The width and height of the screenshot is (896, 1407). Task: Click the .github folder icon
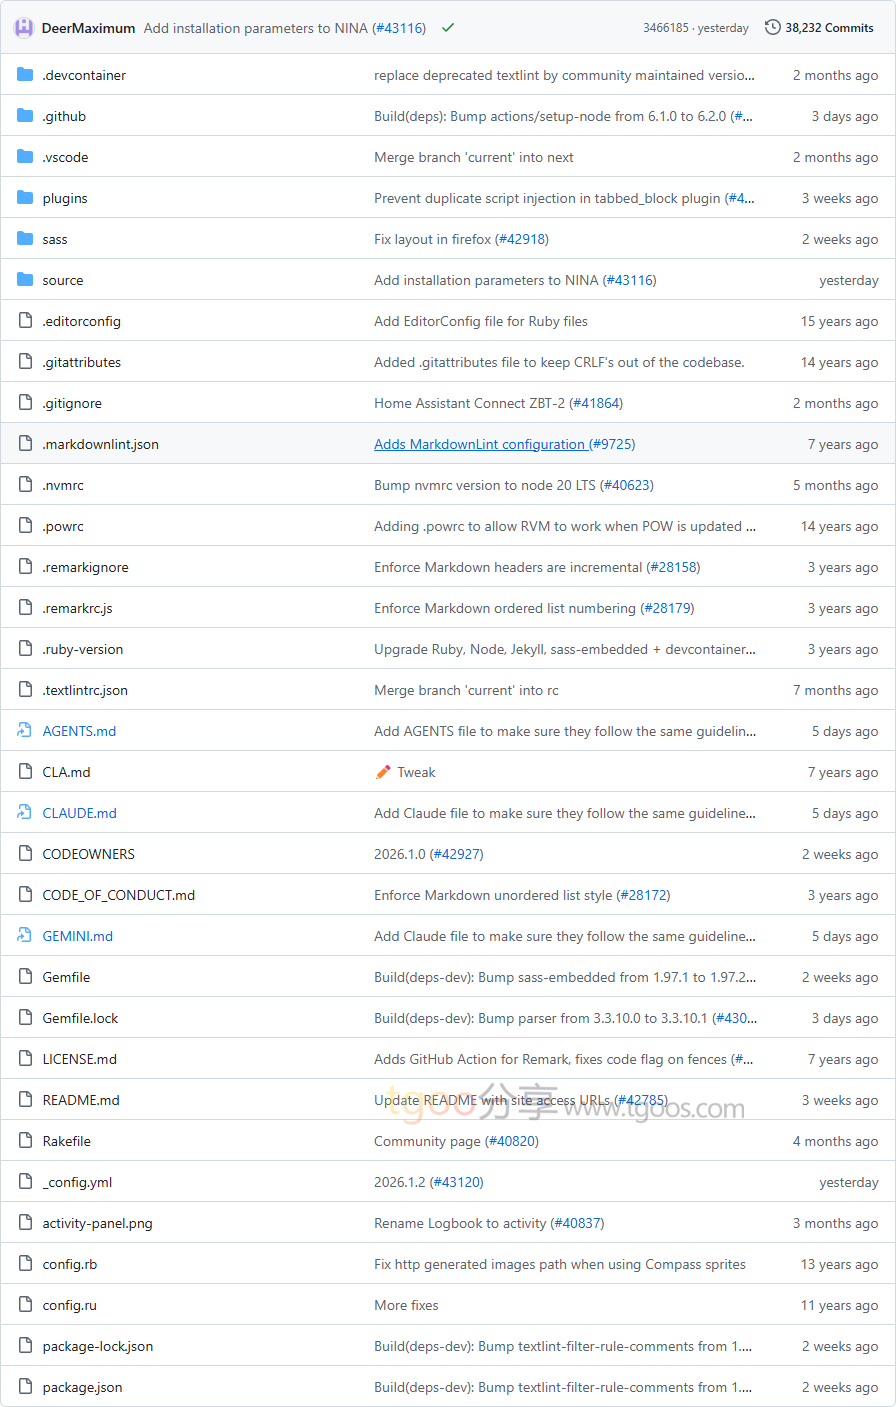coord(25,116)
